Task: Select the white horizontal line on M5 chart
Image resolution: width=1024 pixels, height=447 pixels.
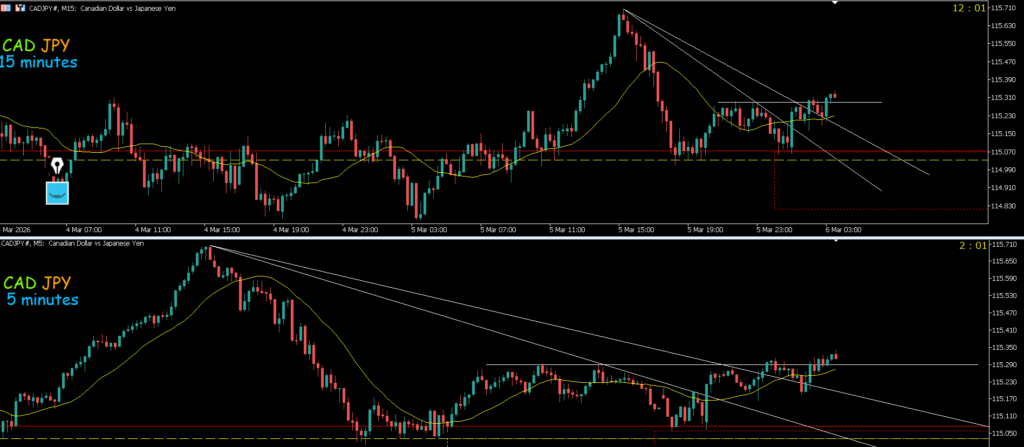Action: coord(900,365)
